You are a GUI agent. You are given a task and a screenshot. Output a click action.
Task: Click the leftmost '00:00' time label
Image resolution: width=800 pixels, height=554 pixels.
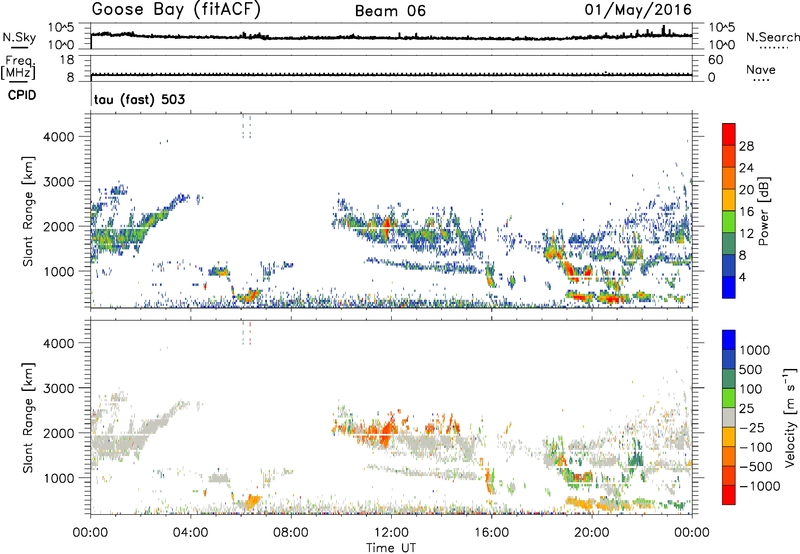coord(90,533)
